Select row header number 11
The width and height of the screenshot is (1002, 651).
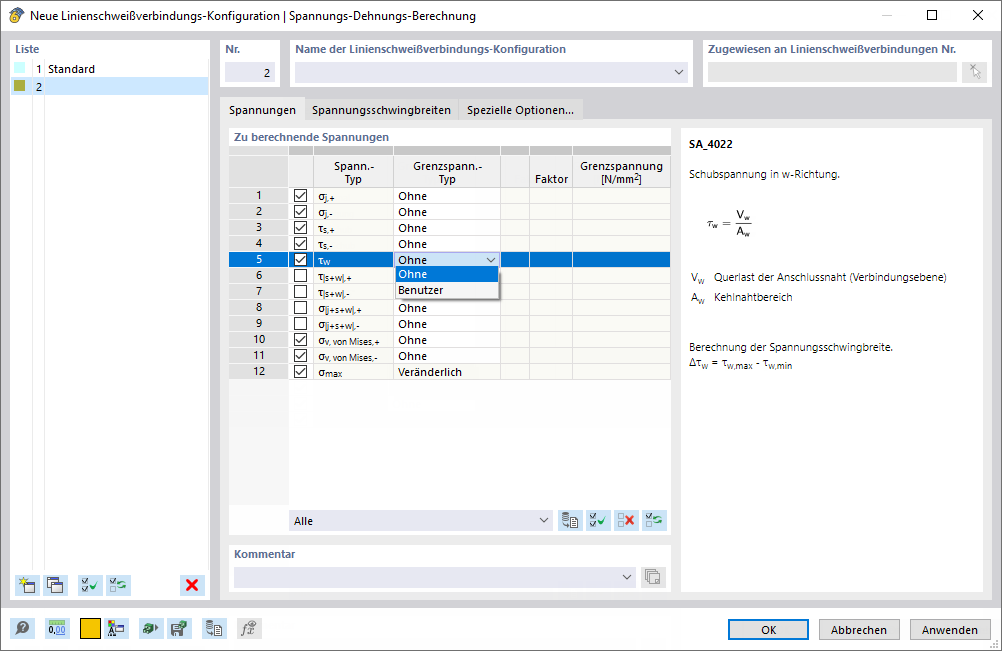pos(259,355)
